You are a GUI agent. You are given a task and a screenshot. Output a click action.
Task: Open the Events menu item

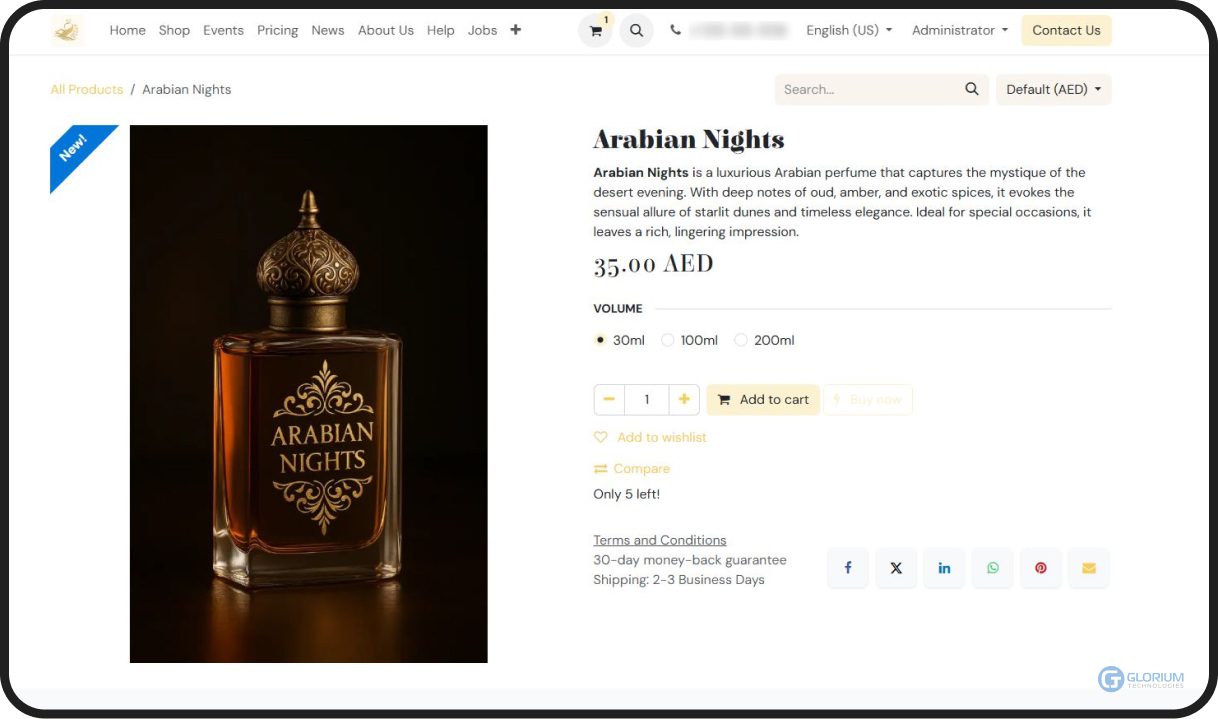tap(223, 30)
